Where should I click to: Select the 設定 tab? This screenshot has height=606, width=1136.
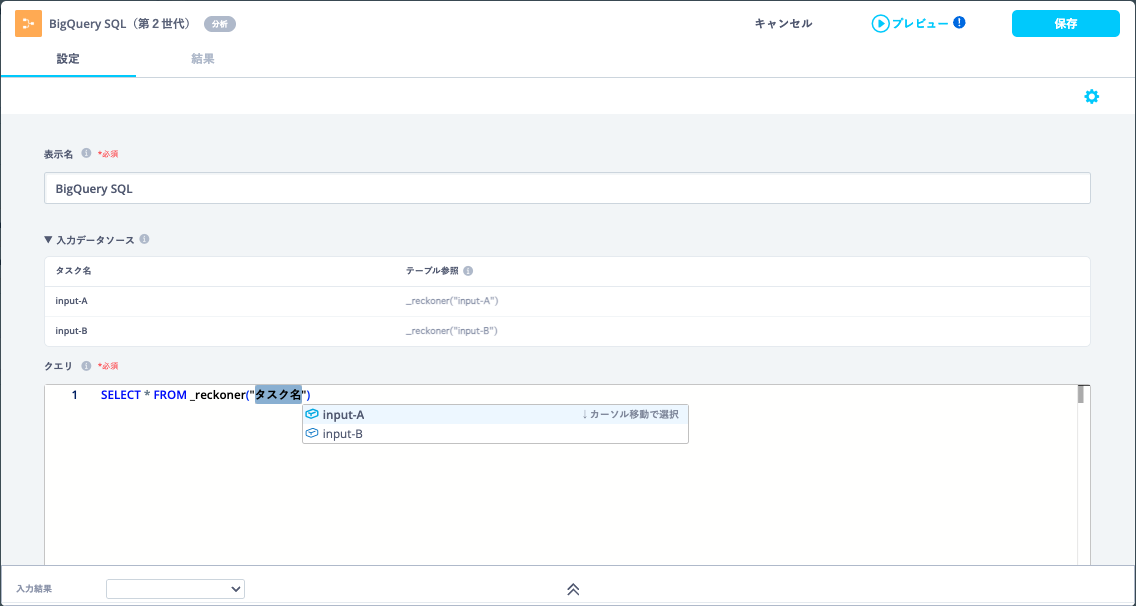point(68,59)
